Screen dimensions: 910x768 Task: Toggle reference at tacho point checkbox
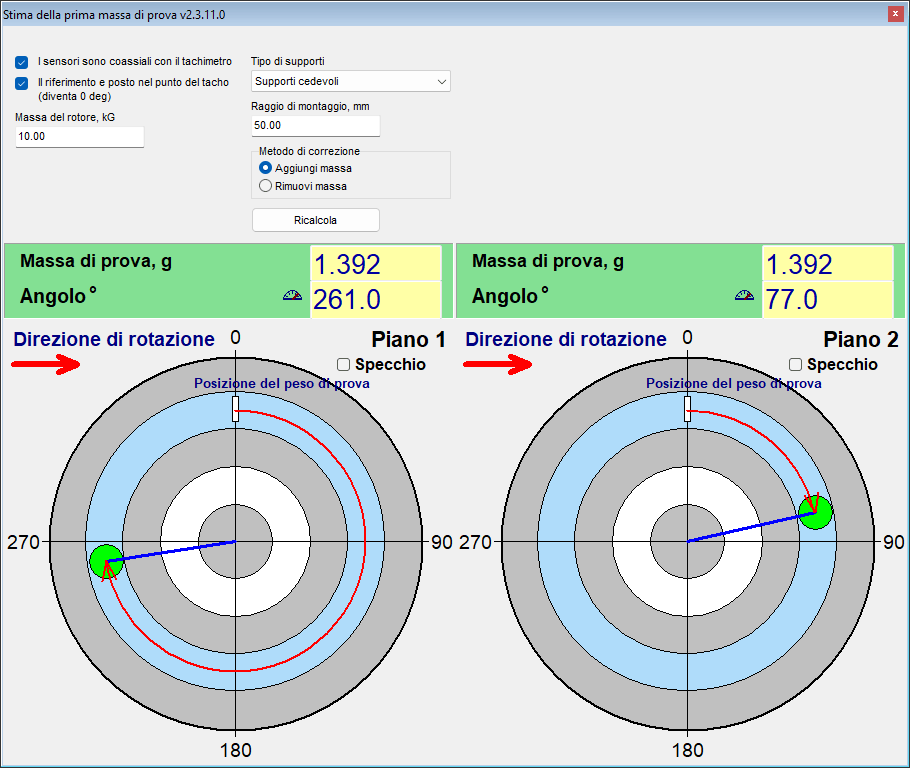21,83
